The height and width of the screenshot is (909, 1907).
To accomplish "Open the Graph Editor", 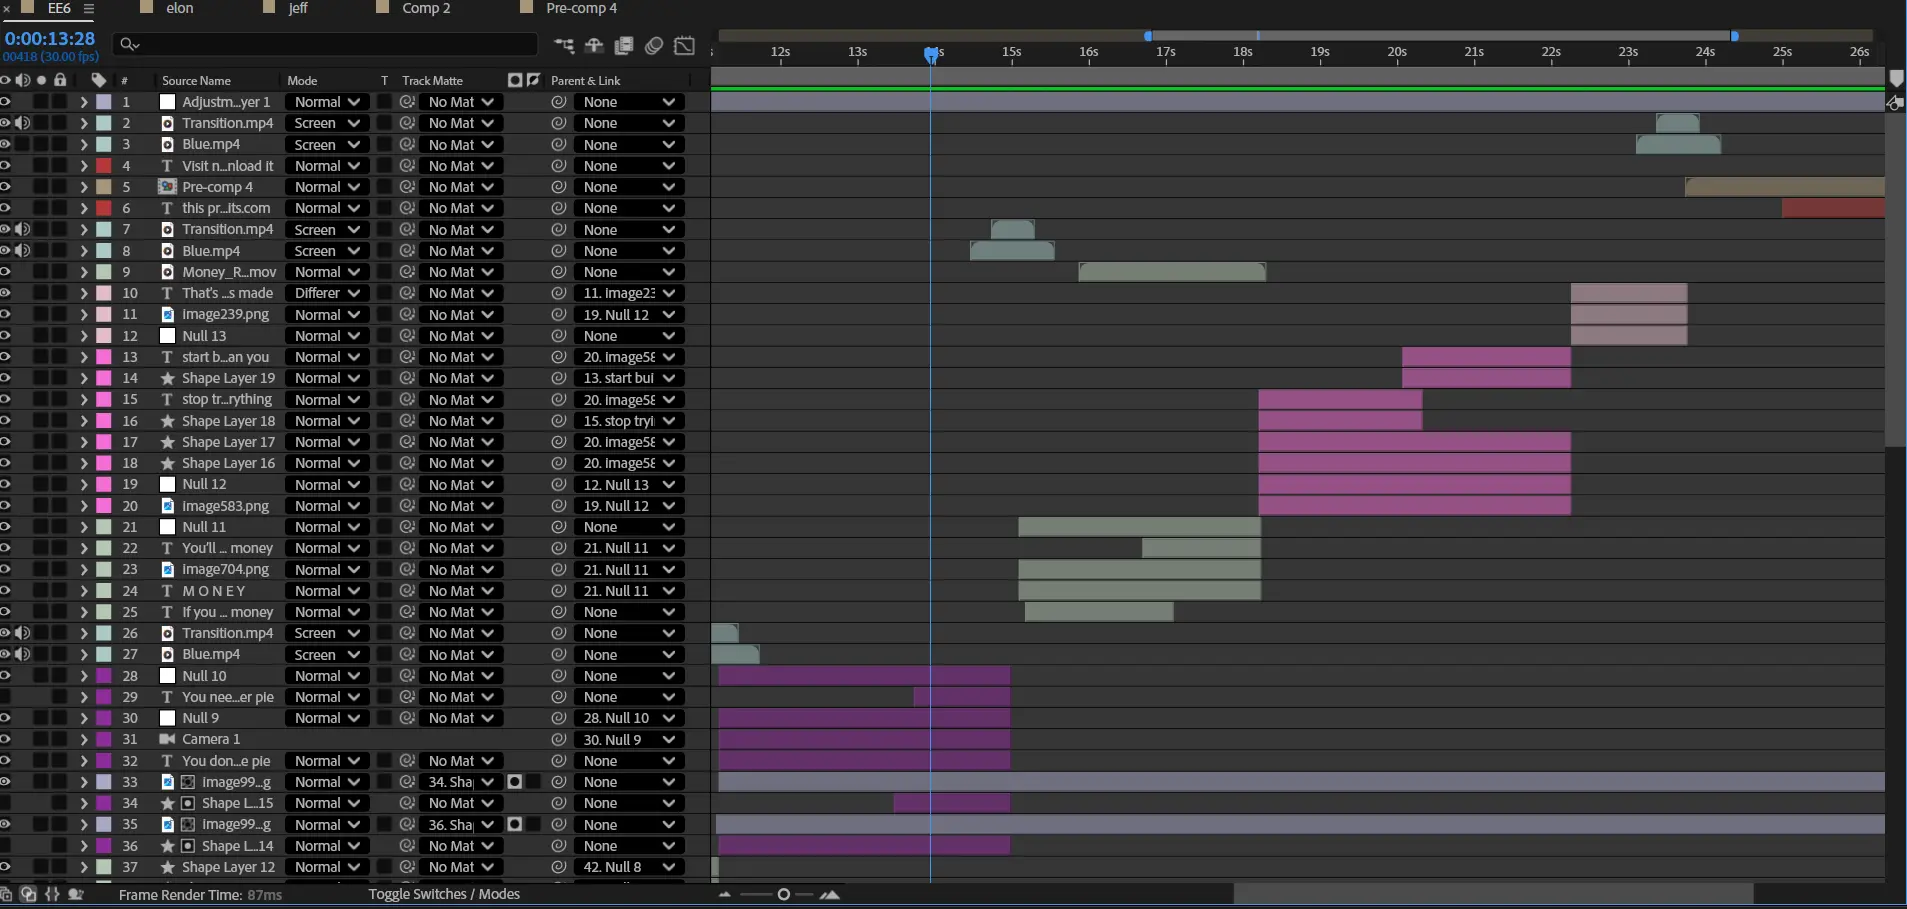I will (685, 45).
